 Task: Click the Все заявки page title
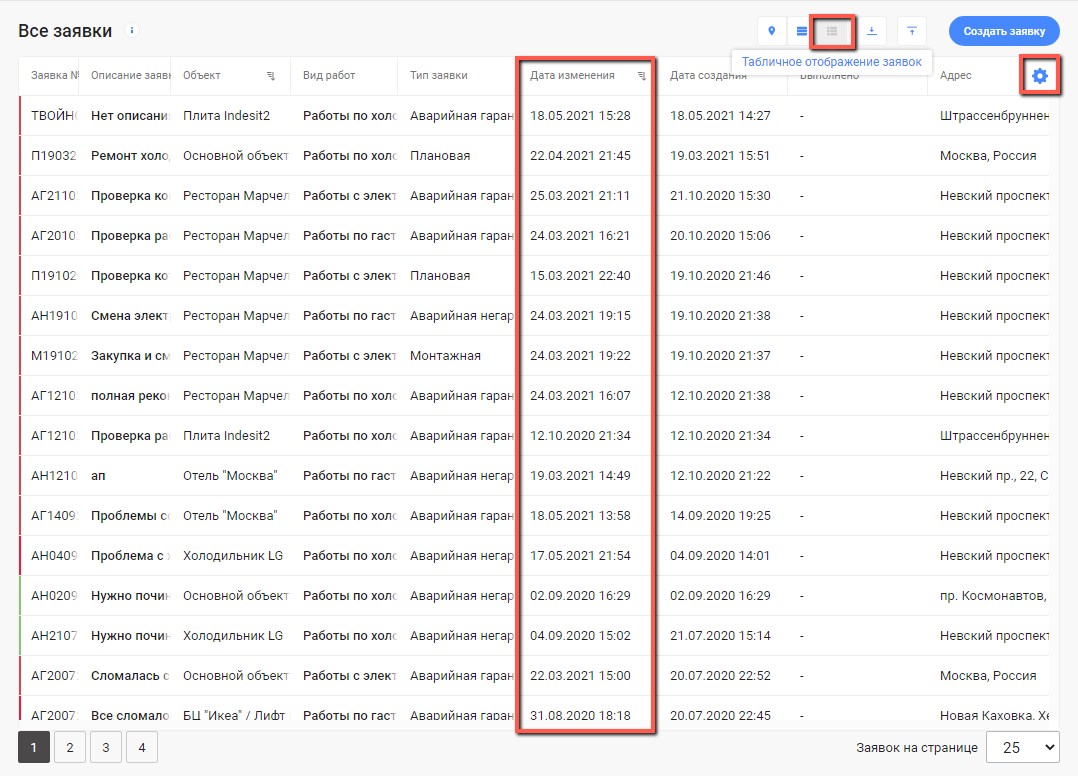tap(65, 31)
